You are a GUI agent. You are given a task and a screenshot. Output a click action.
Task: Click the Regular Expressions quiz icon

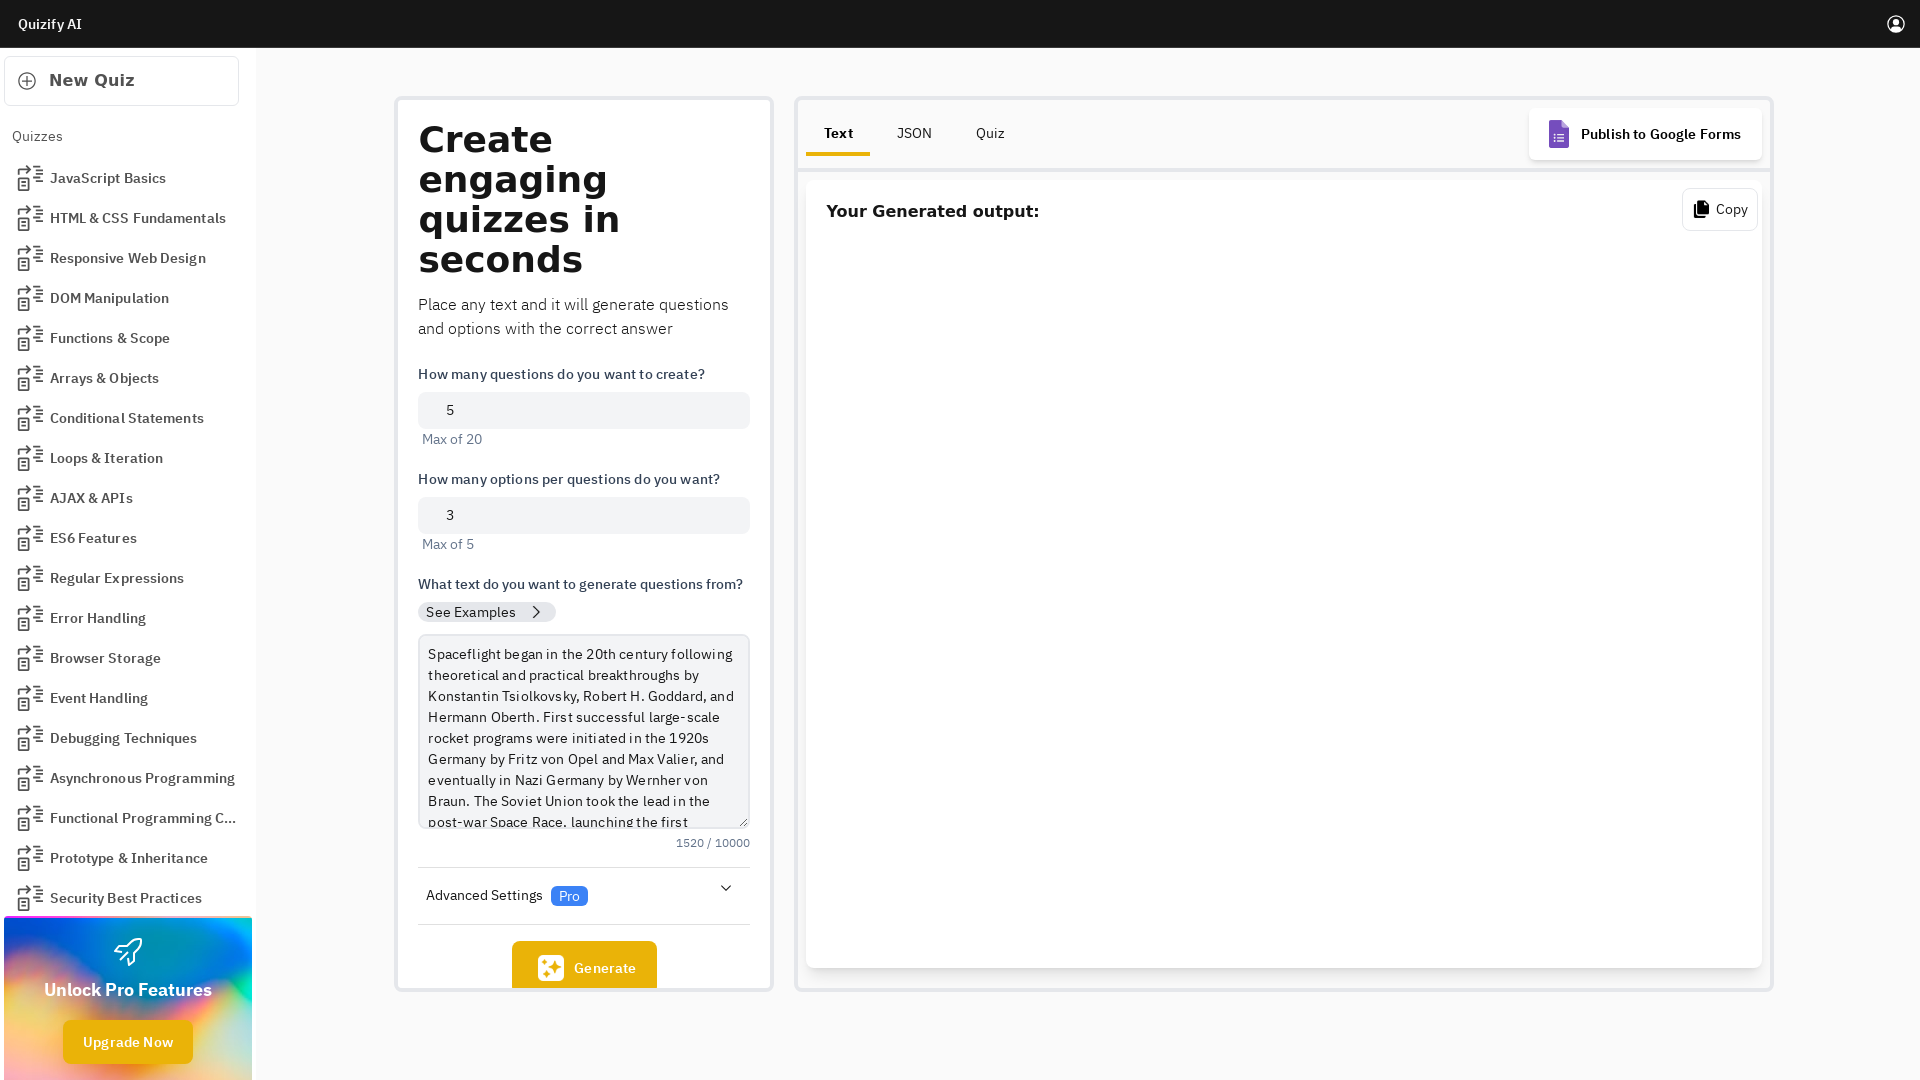pyautogui.click(x=30, y=578)
